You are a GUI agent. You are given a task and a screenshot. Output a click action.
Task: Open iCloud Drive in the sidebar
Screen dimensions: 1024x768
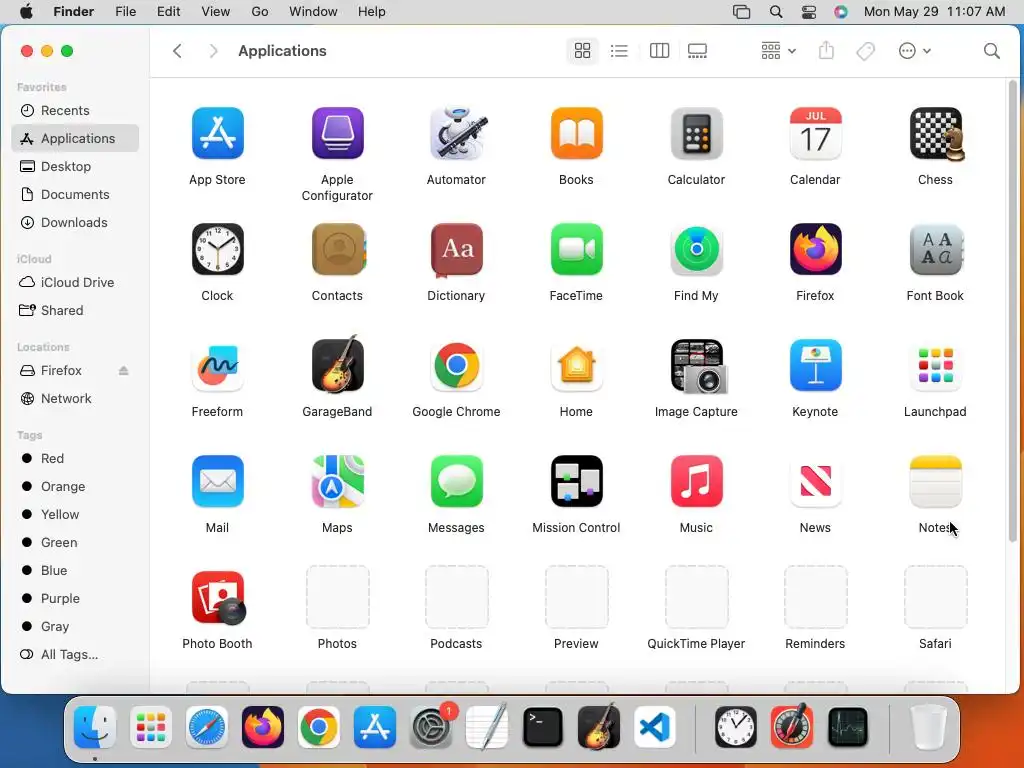pyautogui.click(x=75, y=282)
